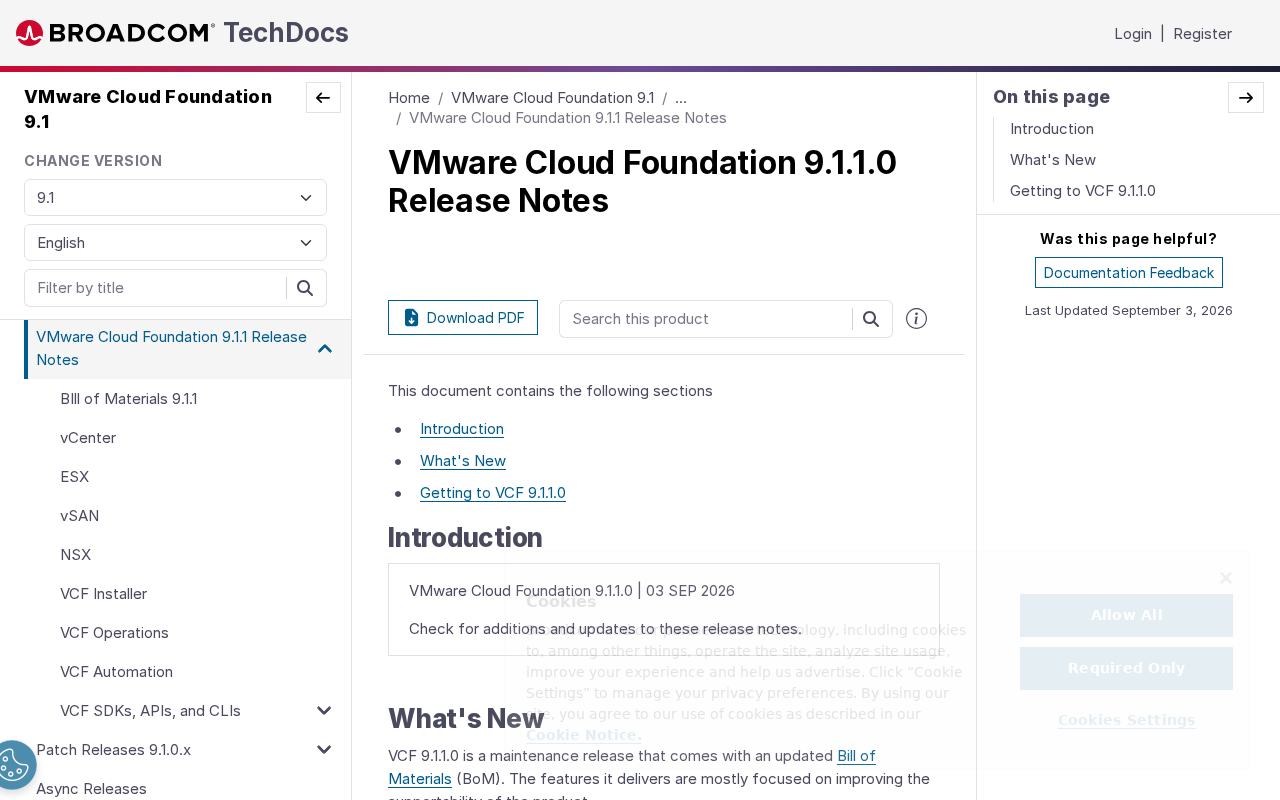Open VCF Automation in the sidebar

coord(116,672)
